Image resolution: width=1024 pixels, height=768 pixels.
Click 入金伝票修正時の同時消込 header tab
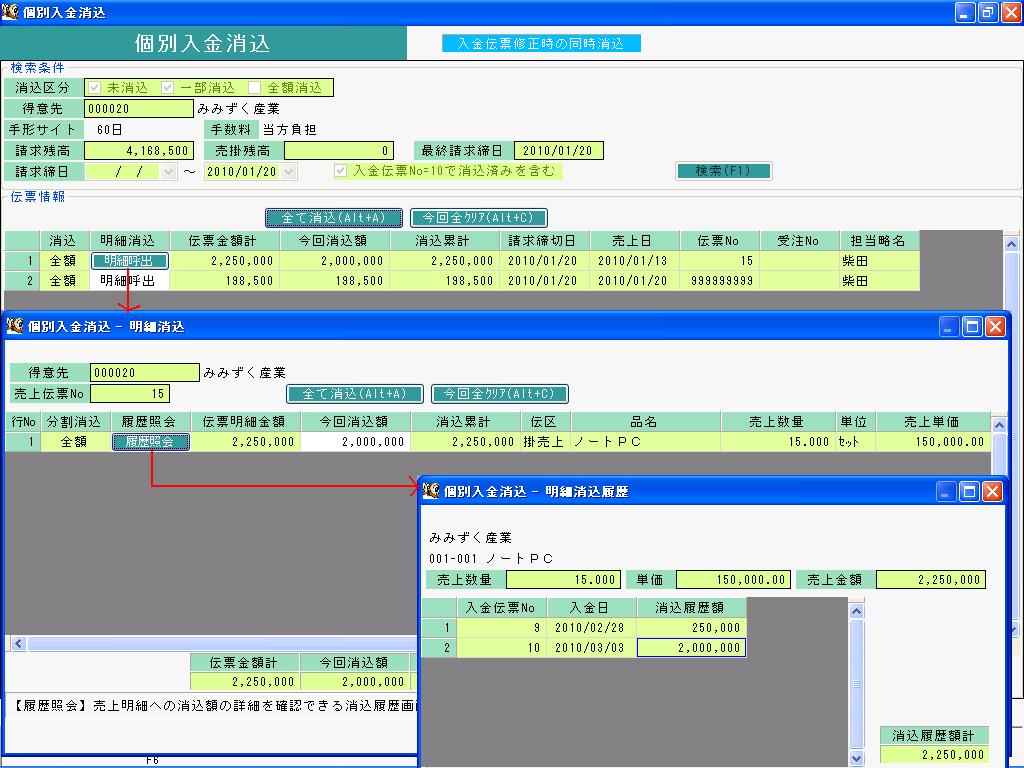coord(541,44)
